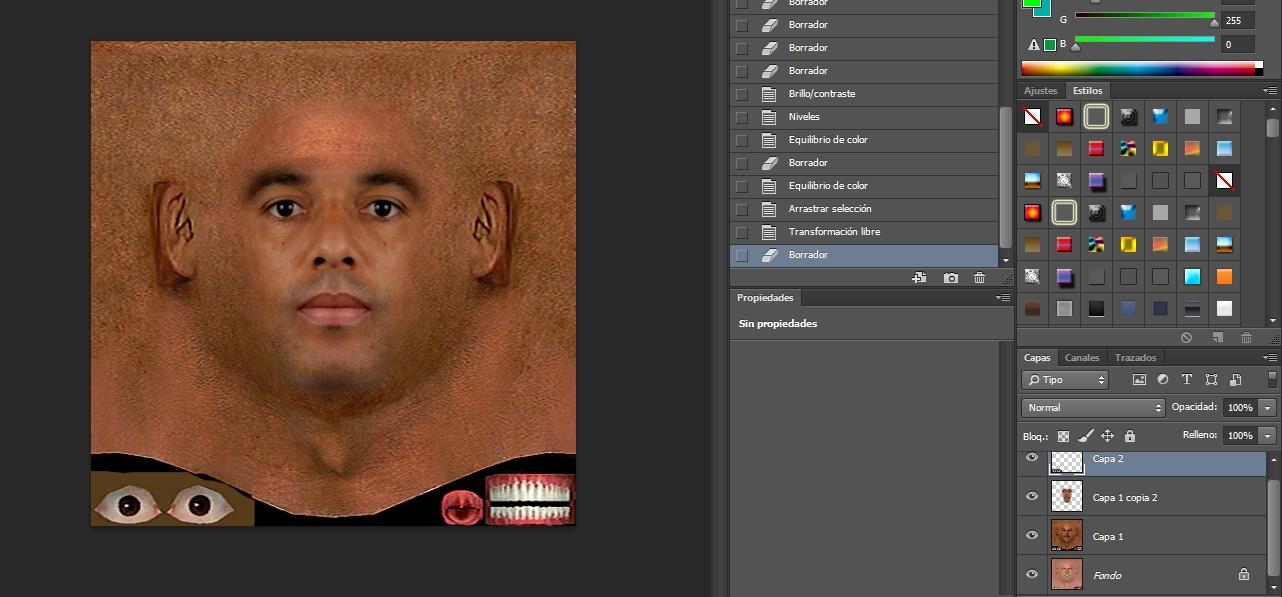Click the pixel layer filter icon
This screenshot has width=1282, height=597.
coord(1138,380)
